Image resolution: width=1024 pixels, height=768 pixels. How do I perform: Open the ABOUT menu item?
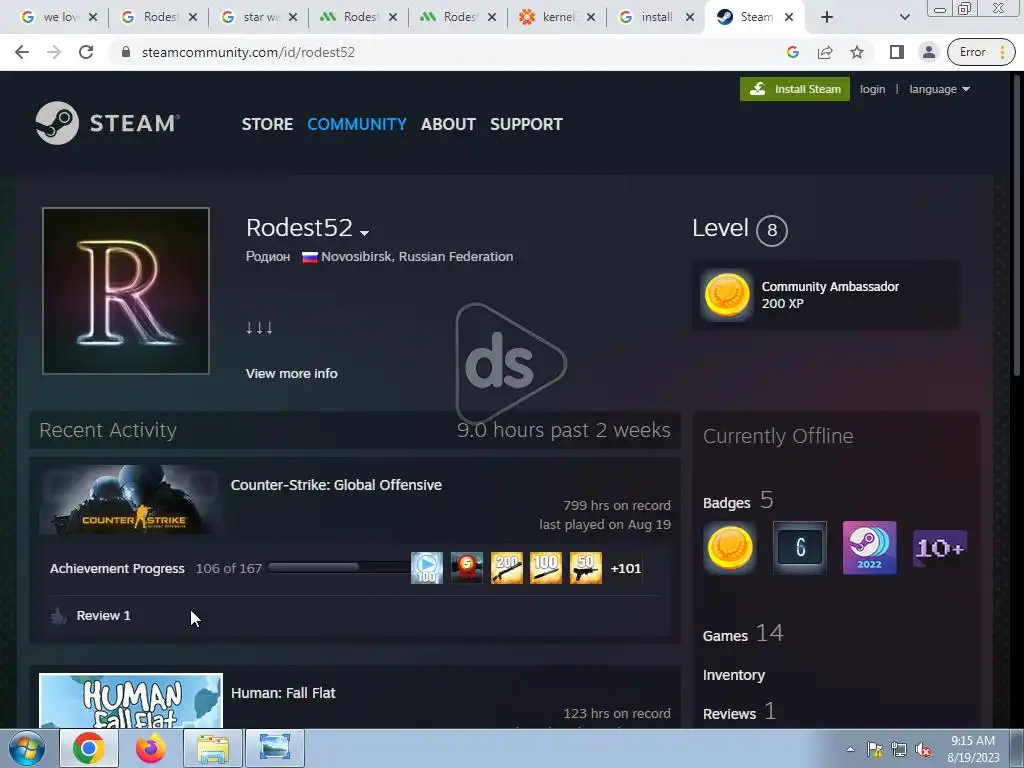click(448, 124)
